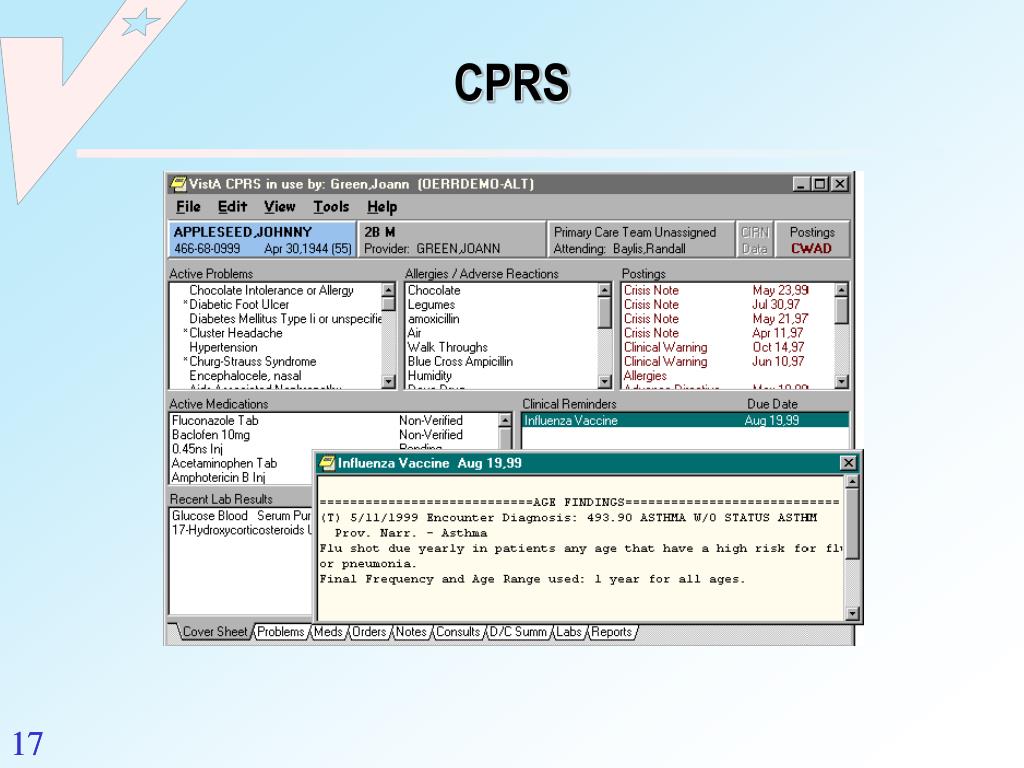Open the Notes tab
1024x768 pixels.
(x=411, y=632)
